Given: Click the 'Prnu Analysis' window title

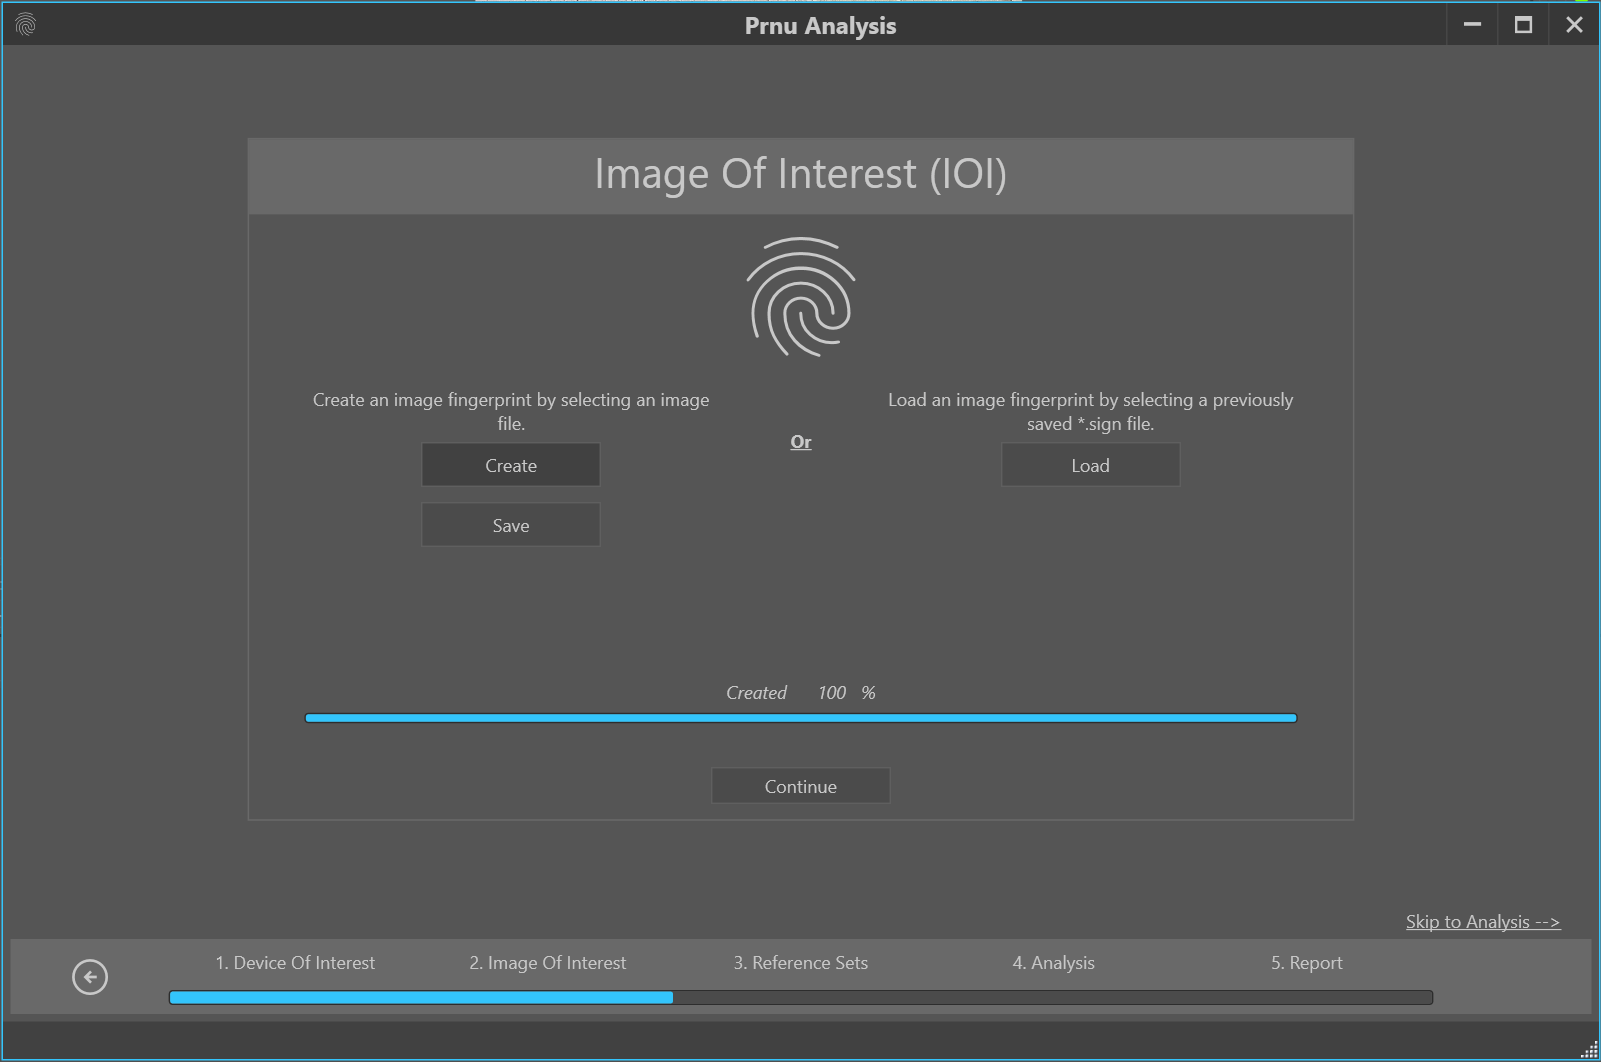Looking at the screenshot, I should click(820, 26).
